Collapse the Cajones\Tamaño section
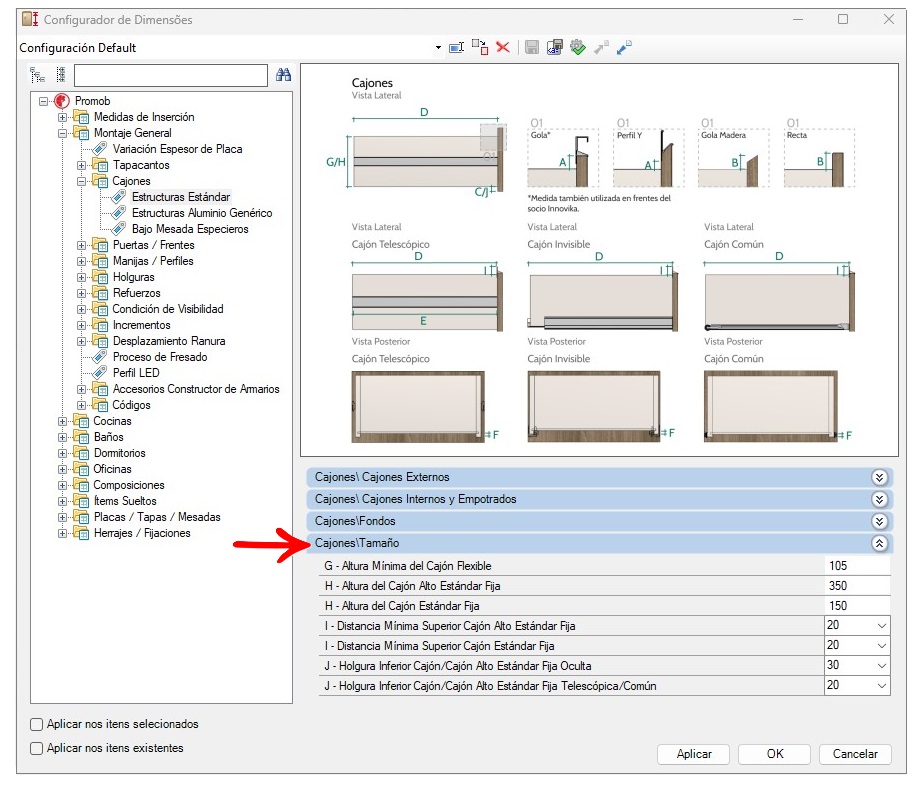The height and width of the screenshot is (790, 916). pos(879,544)
